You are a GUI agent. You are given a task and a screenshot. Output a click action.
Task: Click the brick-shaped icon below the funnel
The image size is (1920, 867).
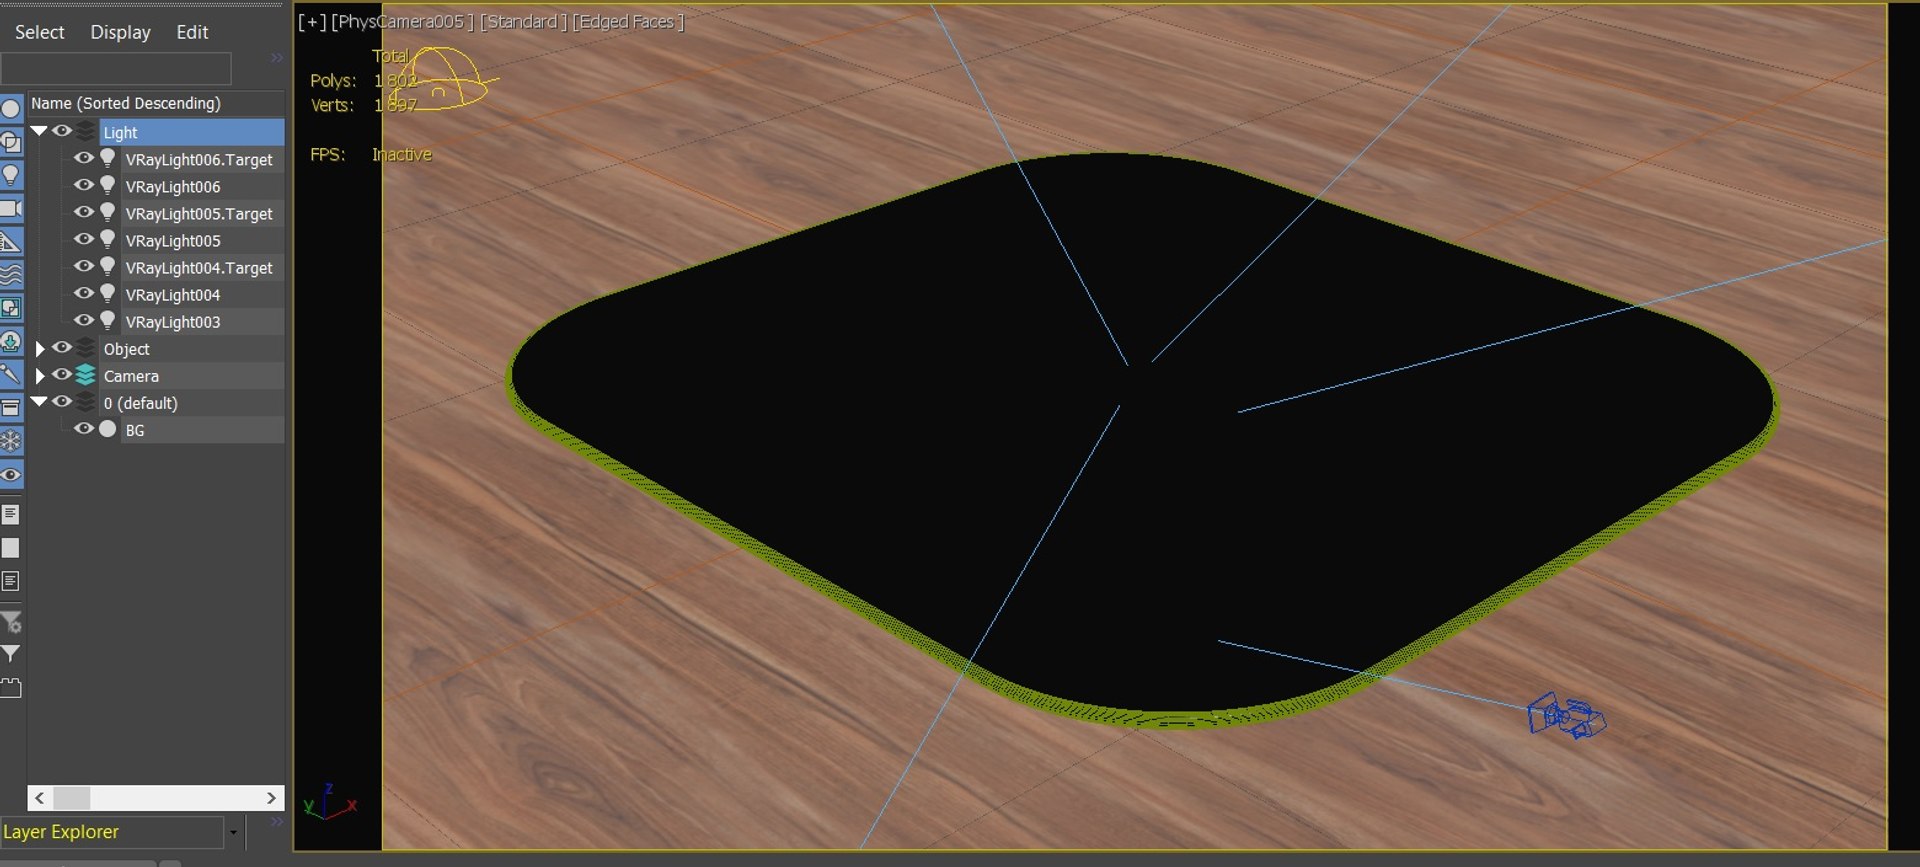[11, 688]
